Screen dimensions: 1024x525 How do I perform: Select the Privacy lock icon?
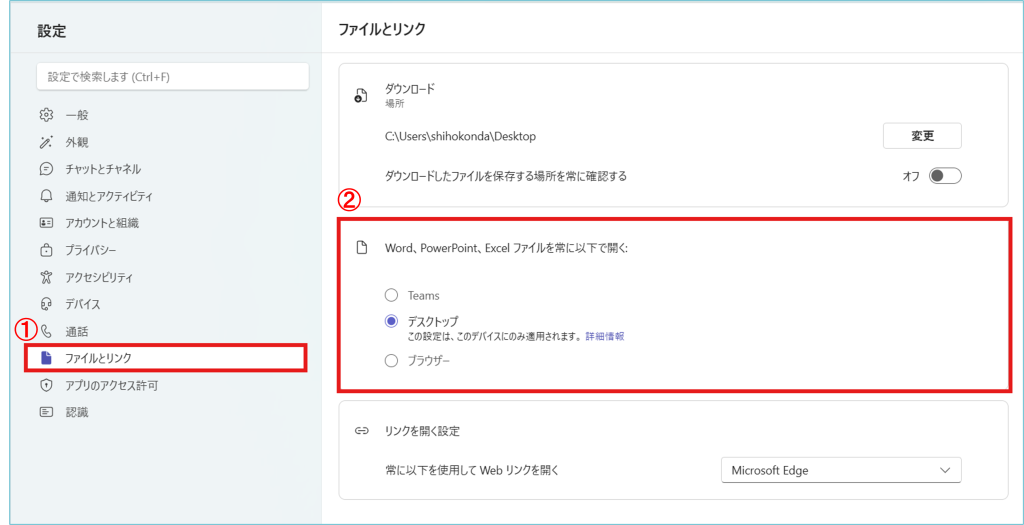click(45, 250)
